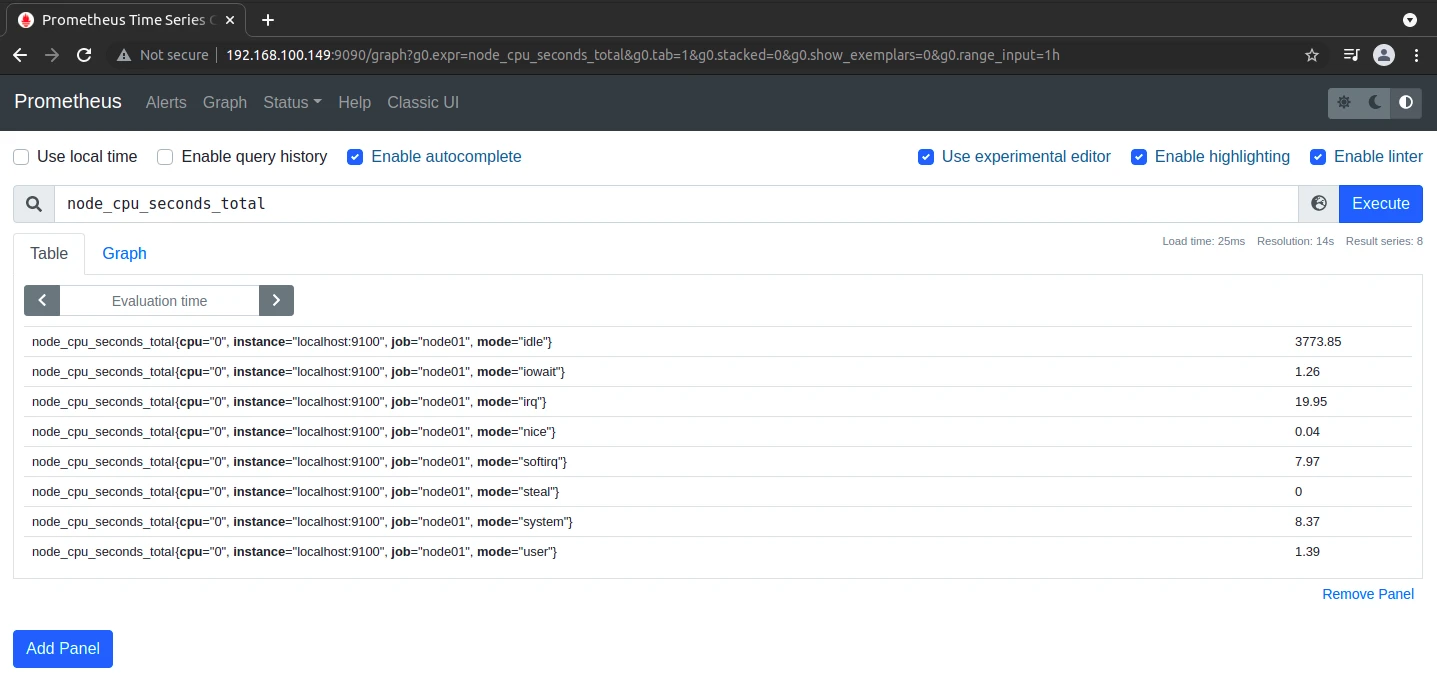Switch to the Graph tab
The width and height of the screenshot is (1437, 694).
click(124, 253)
